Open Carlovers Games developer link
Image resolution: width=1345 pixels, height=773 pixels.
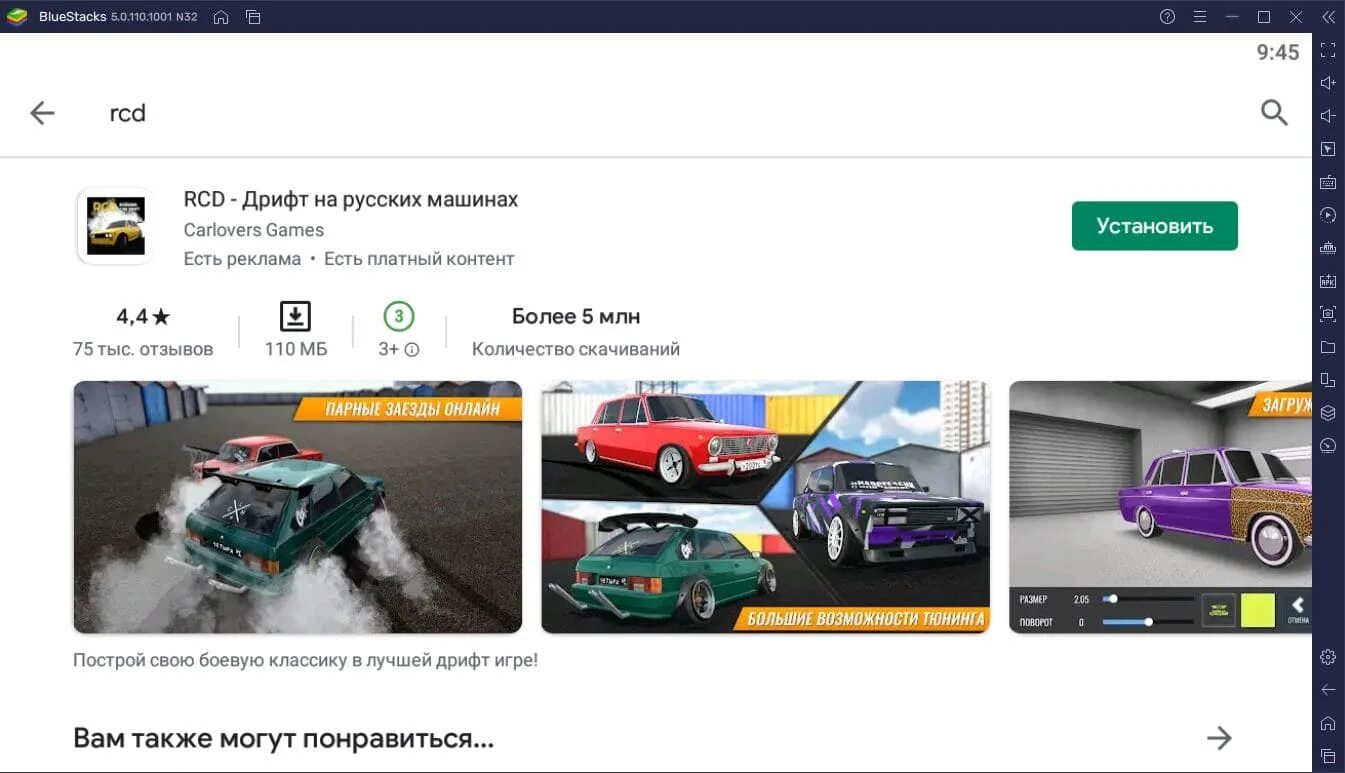click(x=254, y=230)
